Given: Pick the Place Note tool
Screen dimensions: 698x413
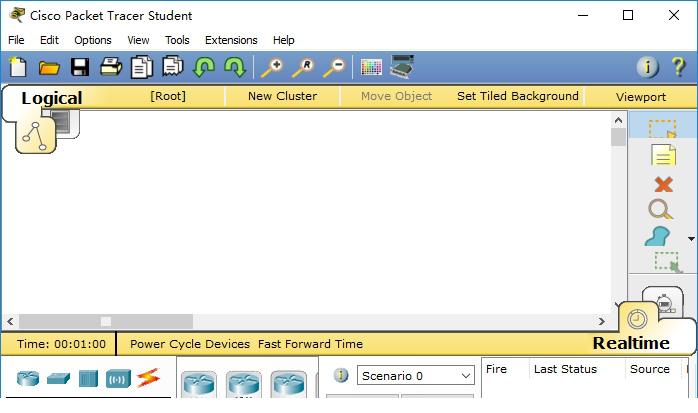Looking at the screenshot, I should click(663, 155).
